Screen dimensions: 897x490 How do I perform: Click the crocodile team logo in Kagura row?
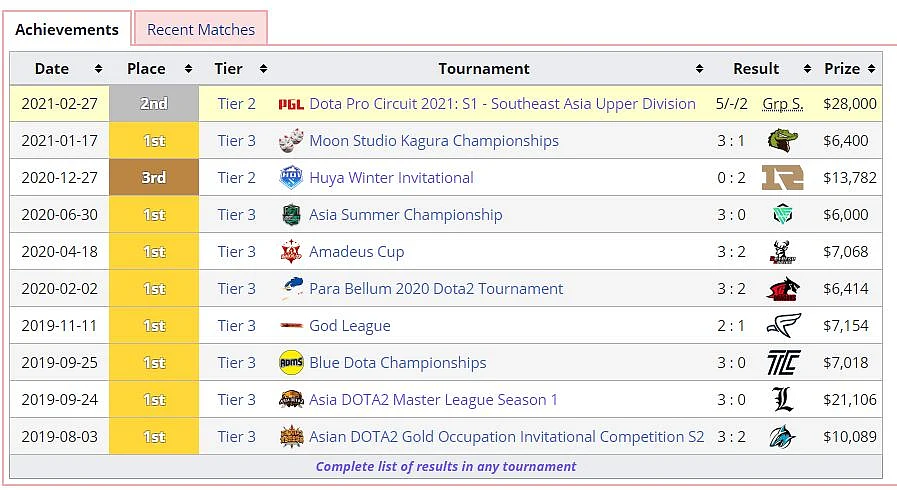coord(782,141)
